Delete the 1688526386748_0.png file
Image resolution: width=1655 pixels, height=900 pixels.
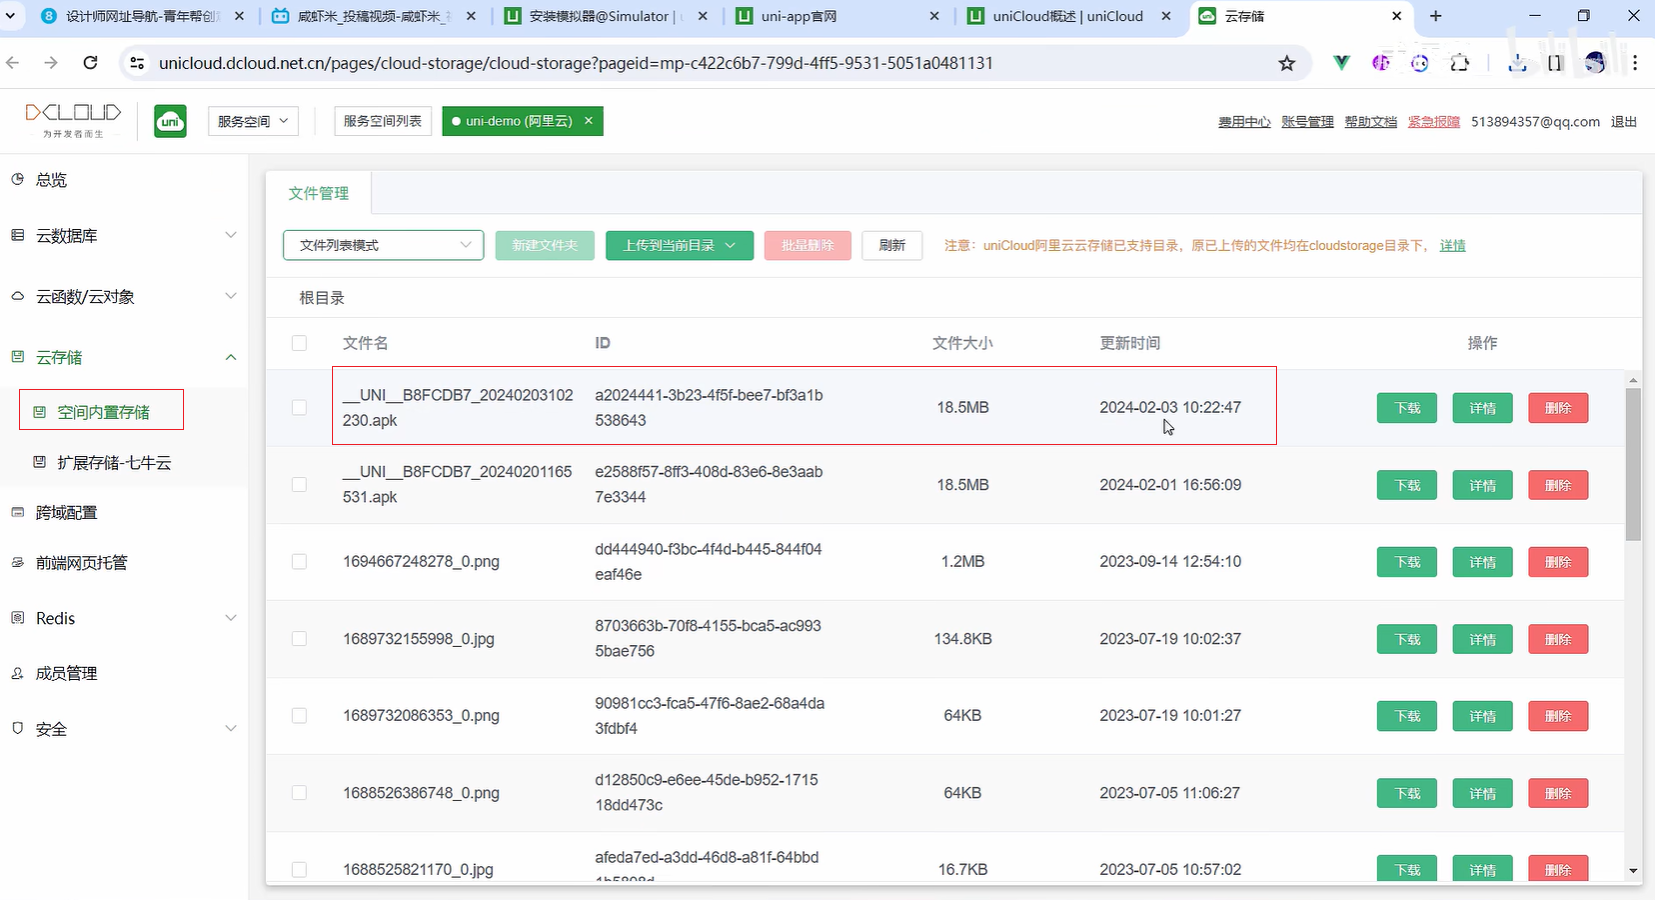(x=1558, y=793)
